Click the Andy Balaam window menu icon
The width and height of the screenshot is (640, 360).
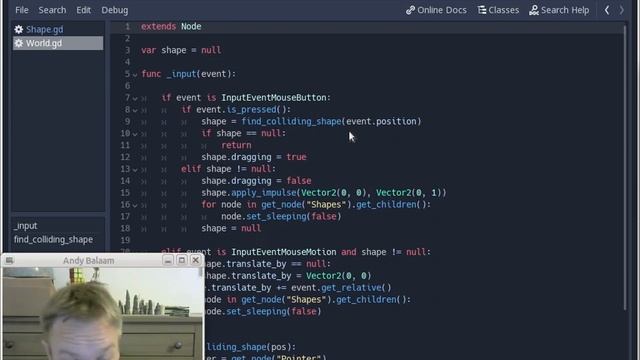tap(9, 260)
